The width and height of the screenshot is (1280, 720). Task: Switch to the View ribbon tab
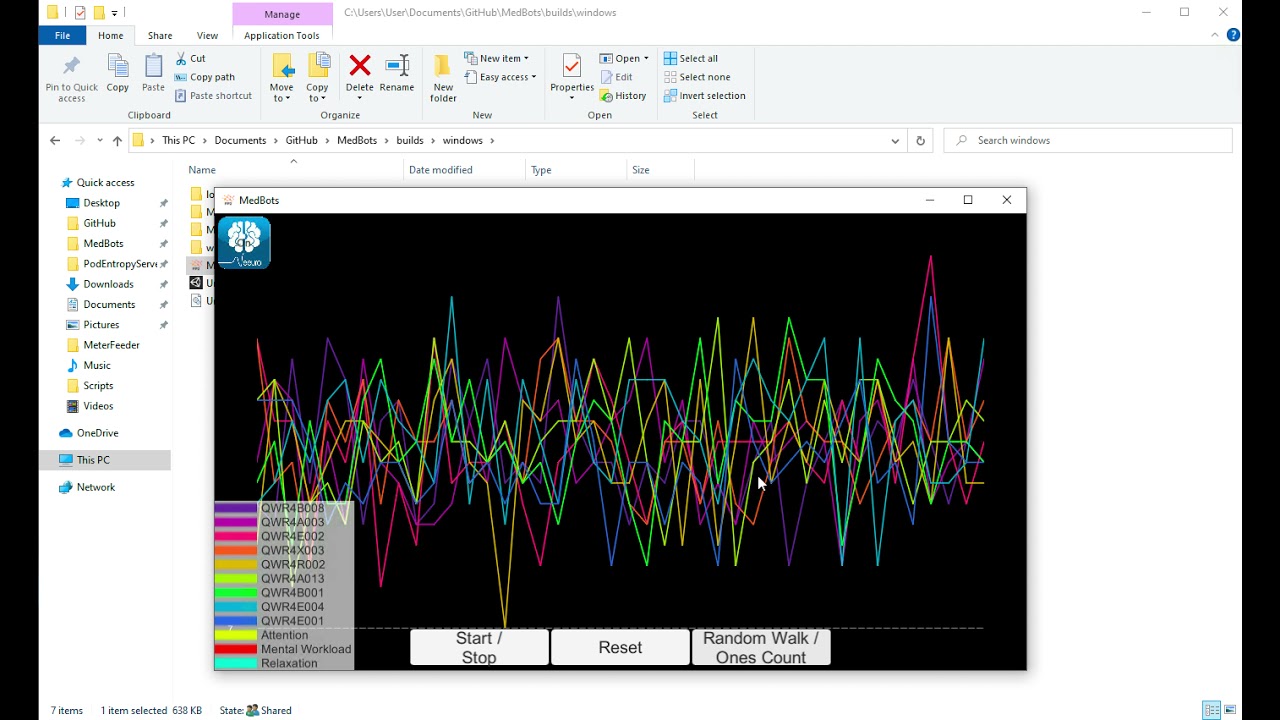207,36
